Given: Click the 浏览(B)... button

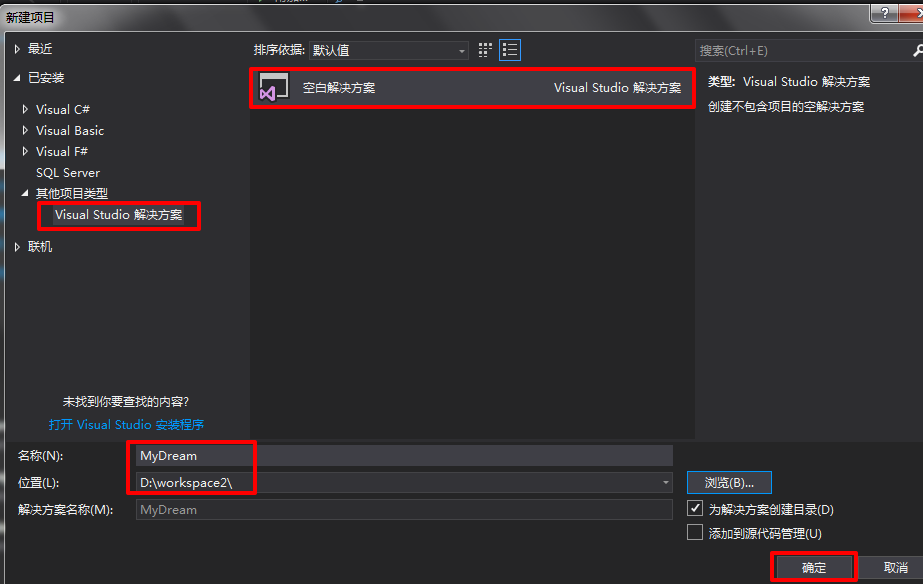Looking at the screenshot, I should [x=729, y=483].
